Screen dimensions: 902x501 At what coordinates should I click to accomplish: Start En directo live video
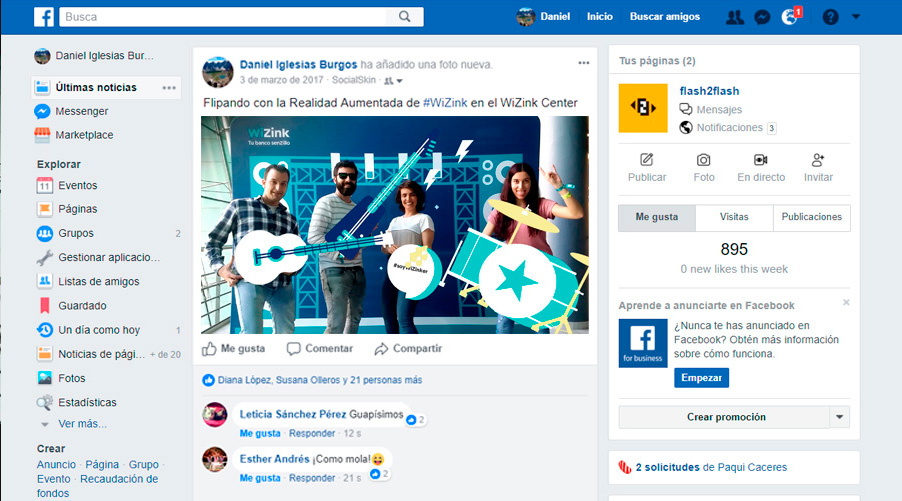coord(761,168)
